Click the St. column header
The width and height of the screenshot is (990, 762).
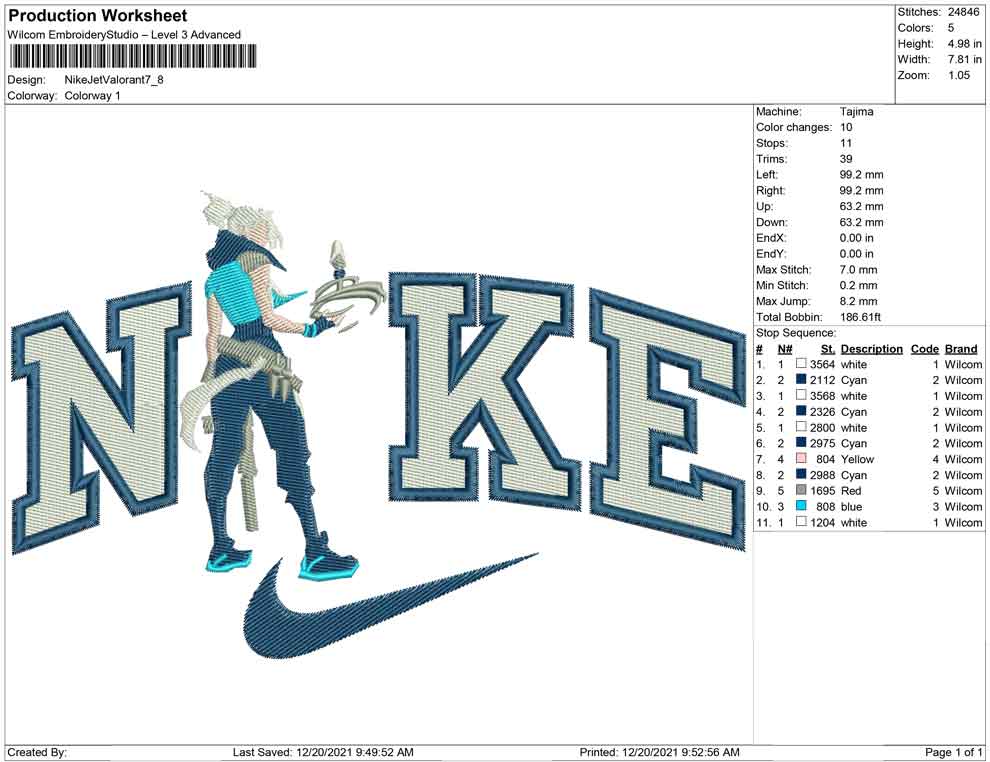(828, 349)
